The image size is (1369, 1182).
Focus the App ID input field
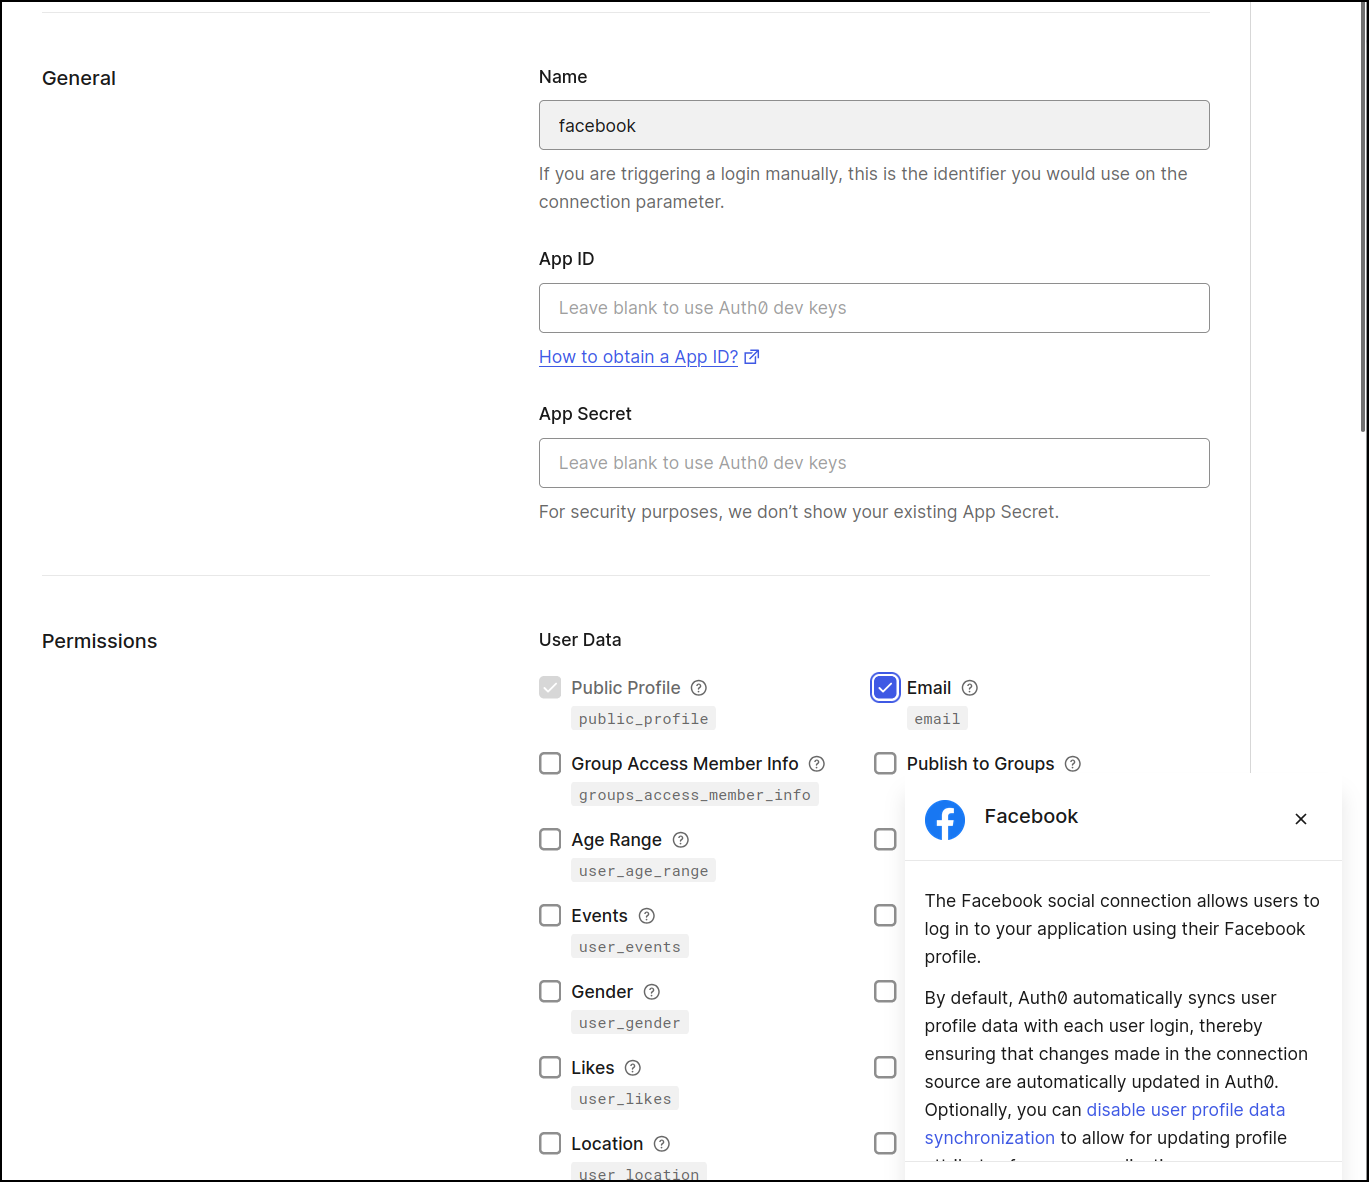click(874, 308)
